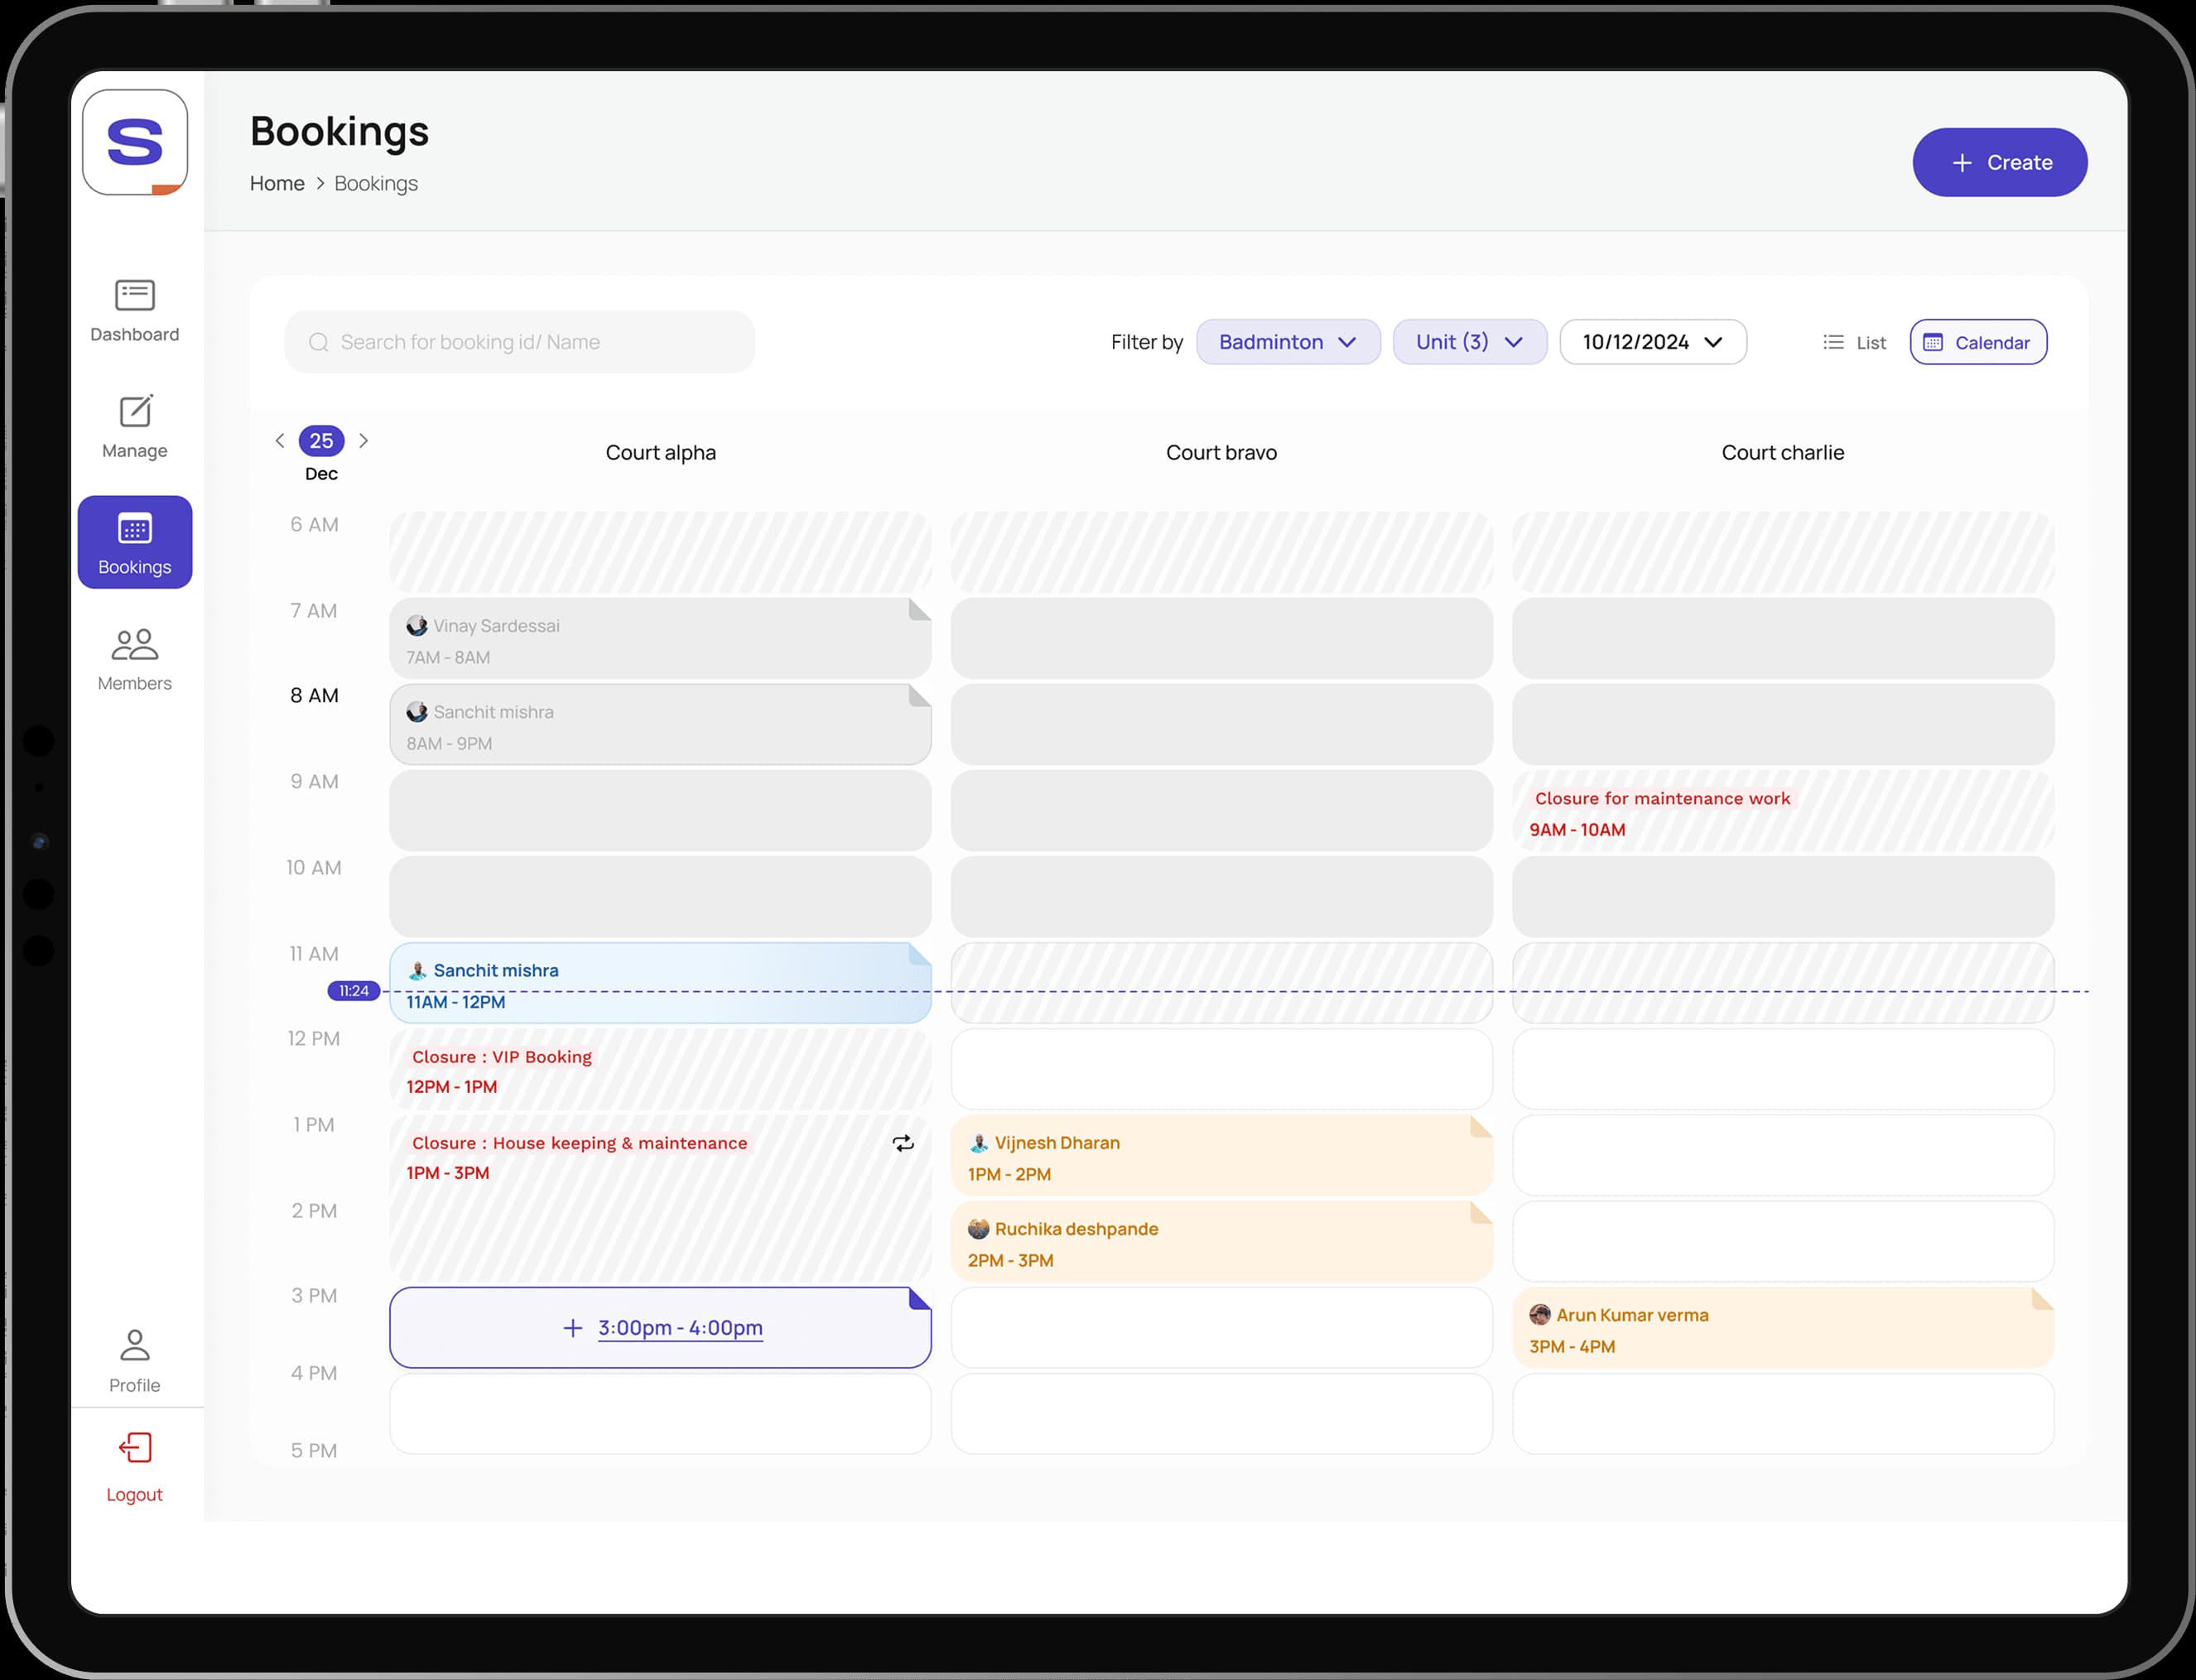The height and width of the screenshot is (1680, 2196).
Task: Select Bookings in the sidebar
Action: click(135, 542)
